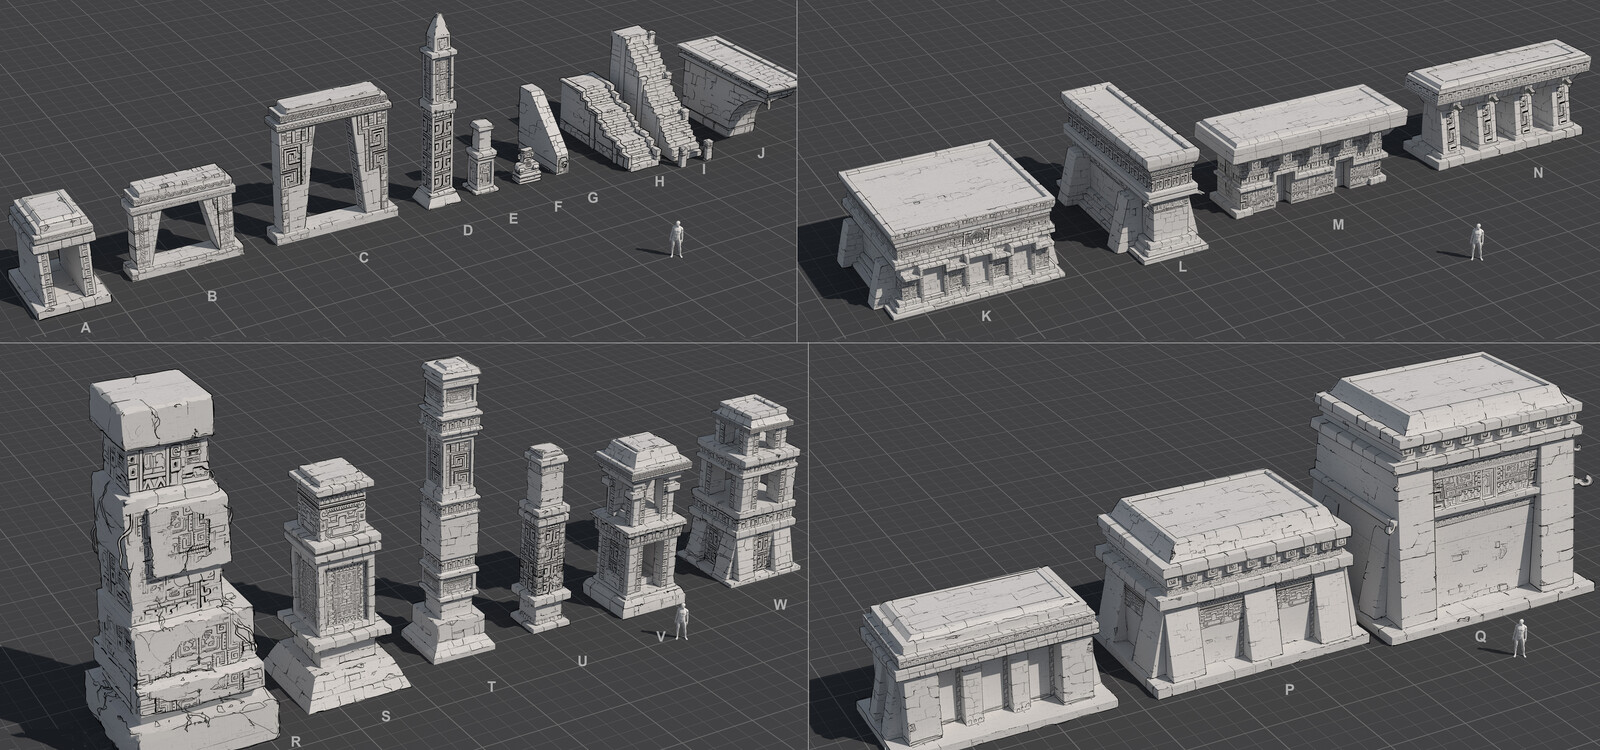Screen dimensions: 1600x750
Task: Click the letter label V
Action: pos(660,635)
